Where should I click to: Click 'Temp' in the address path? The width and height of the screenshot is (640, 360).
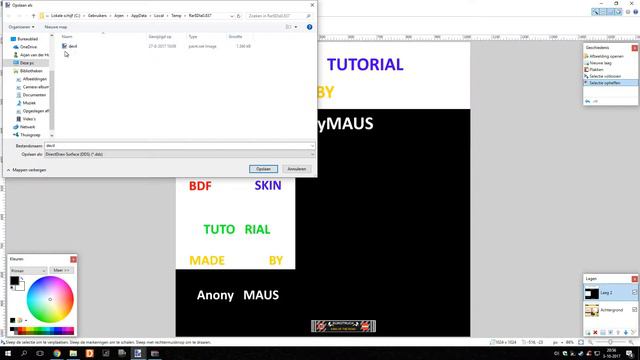176,16
